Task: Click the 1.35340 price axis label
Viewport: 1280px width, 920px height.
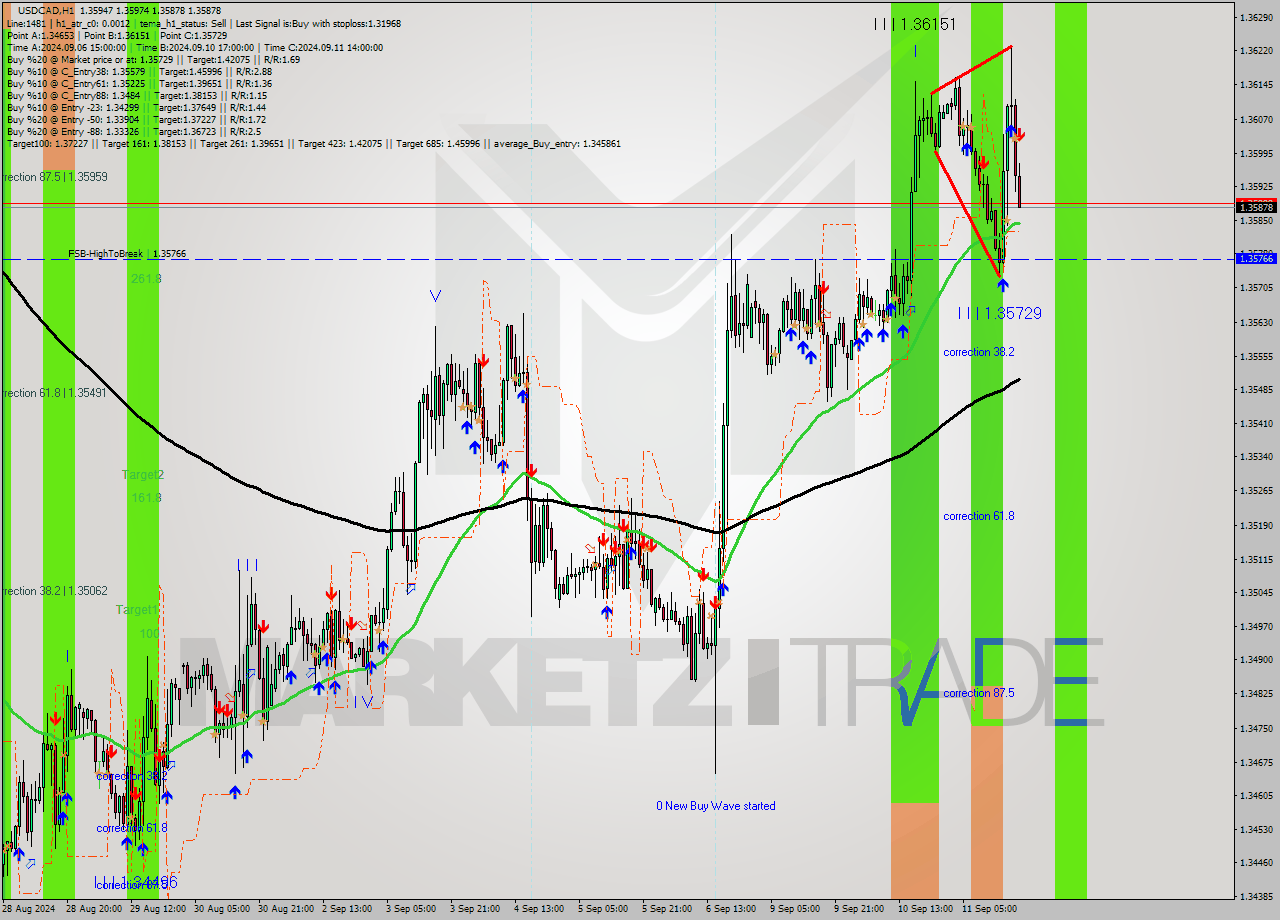Action: click(1256, 456)
